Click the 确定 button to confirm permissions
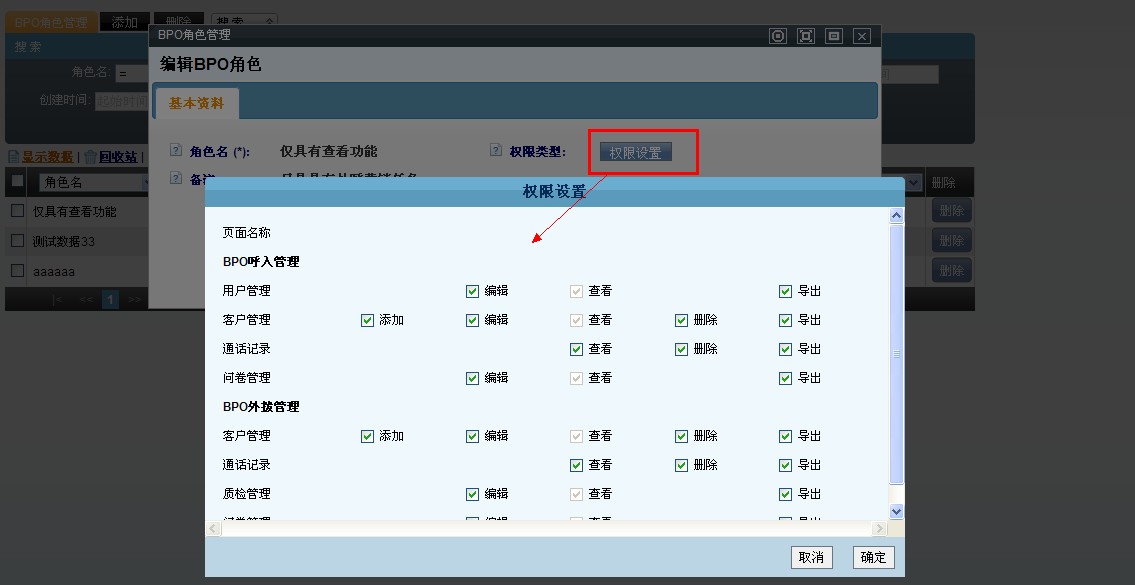 (873, 557)
